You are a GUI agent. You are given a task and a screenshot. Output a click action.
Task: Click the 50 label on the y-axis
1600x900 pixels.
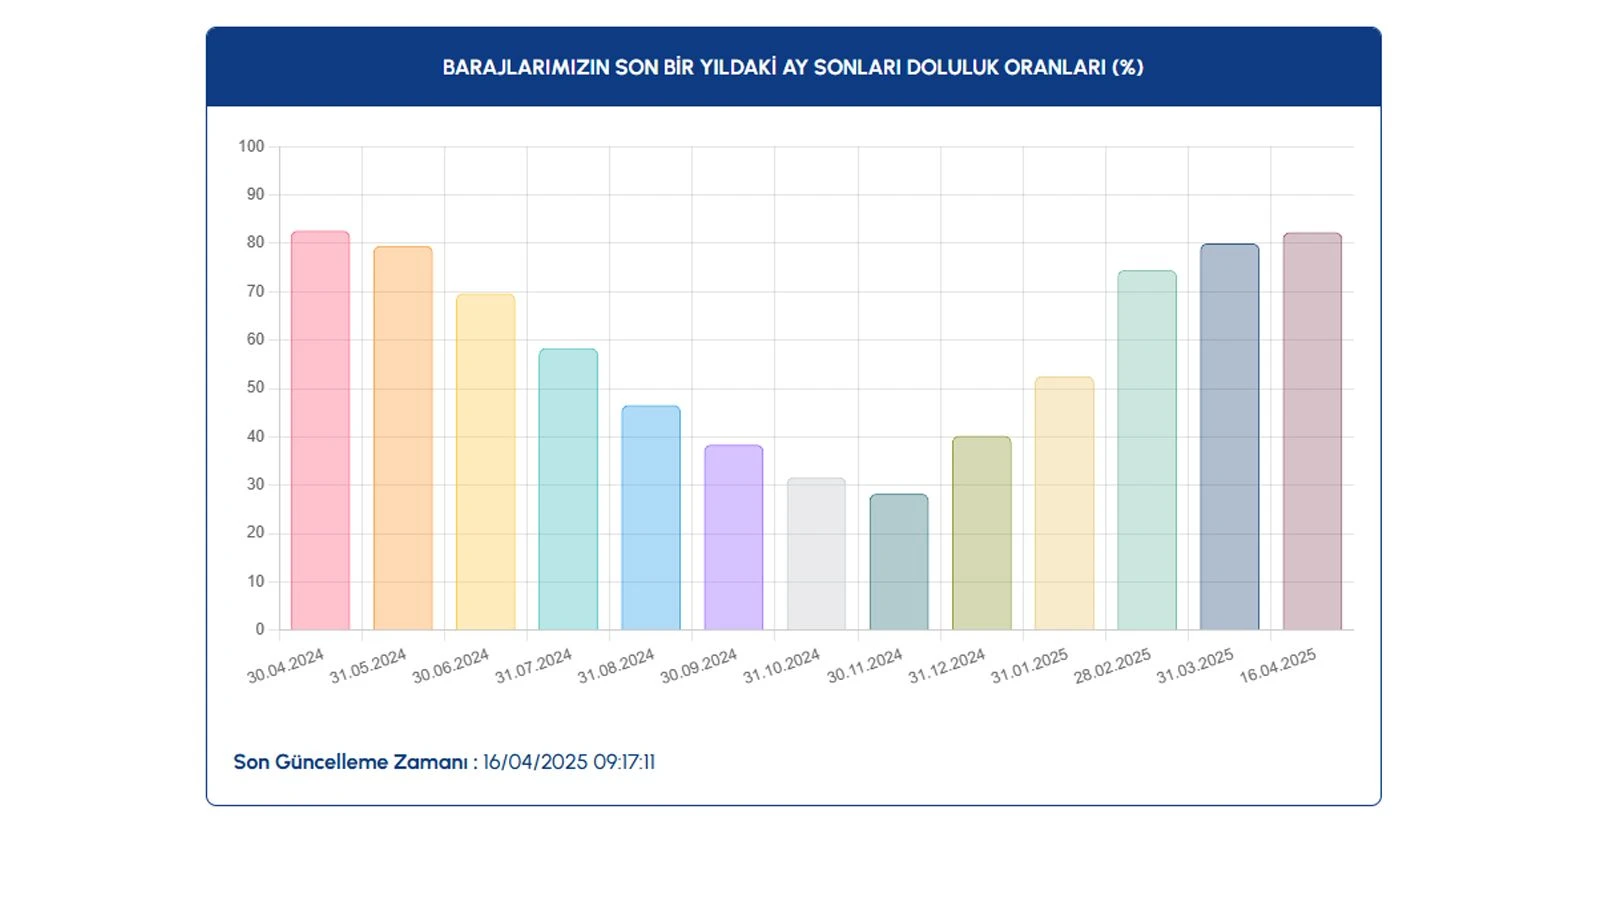255,387
